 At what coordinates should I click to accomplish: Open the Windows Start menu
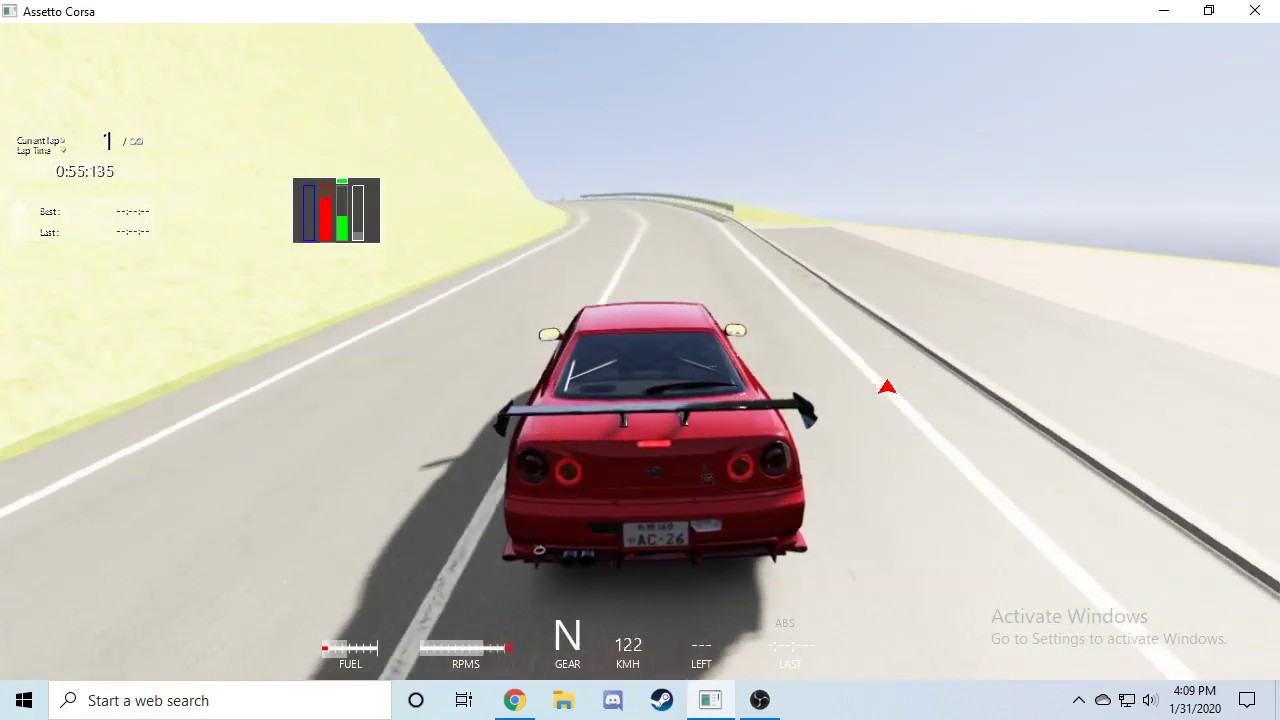(24, 700)
